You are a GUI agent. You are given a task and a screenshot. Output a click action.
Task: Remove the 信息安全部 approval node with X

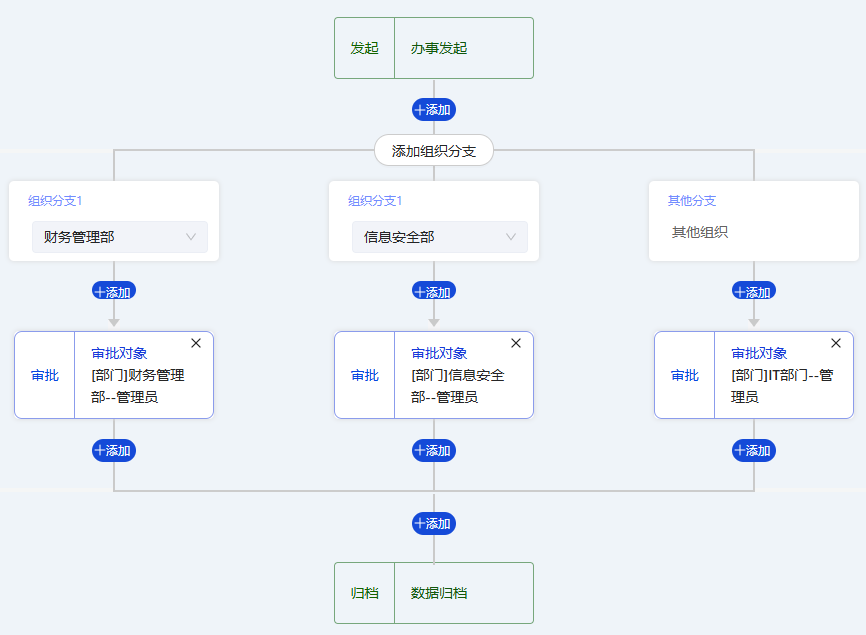pos(516,343)
